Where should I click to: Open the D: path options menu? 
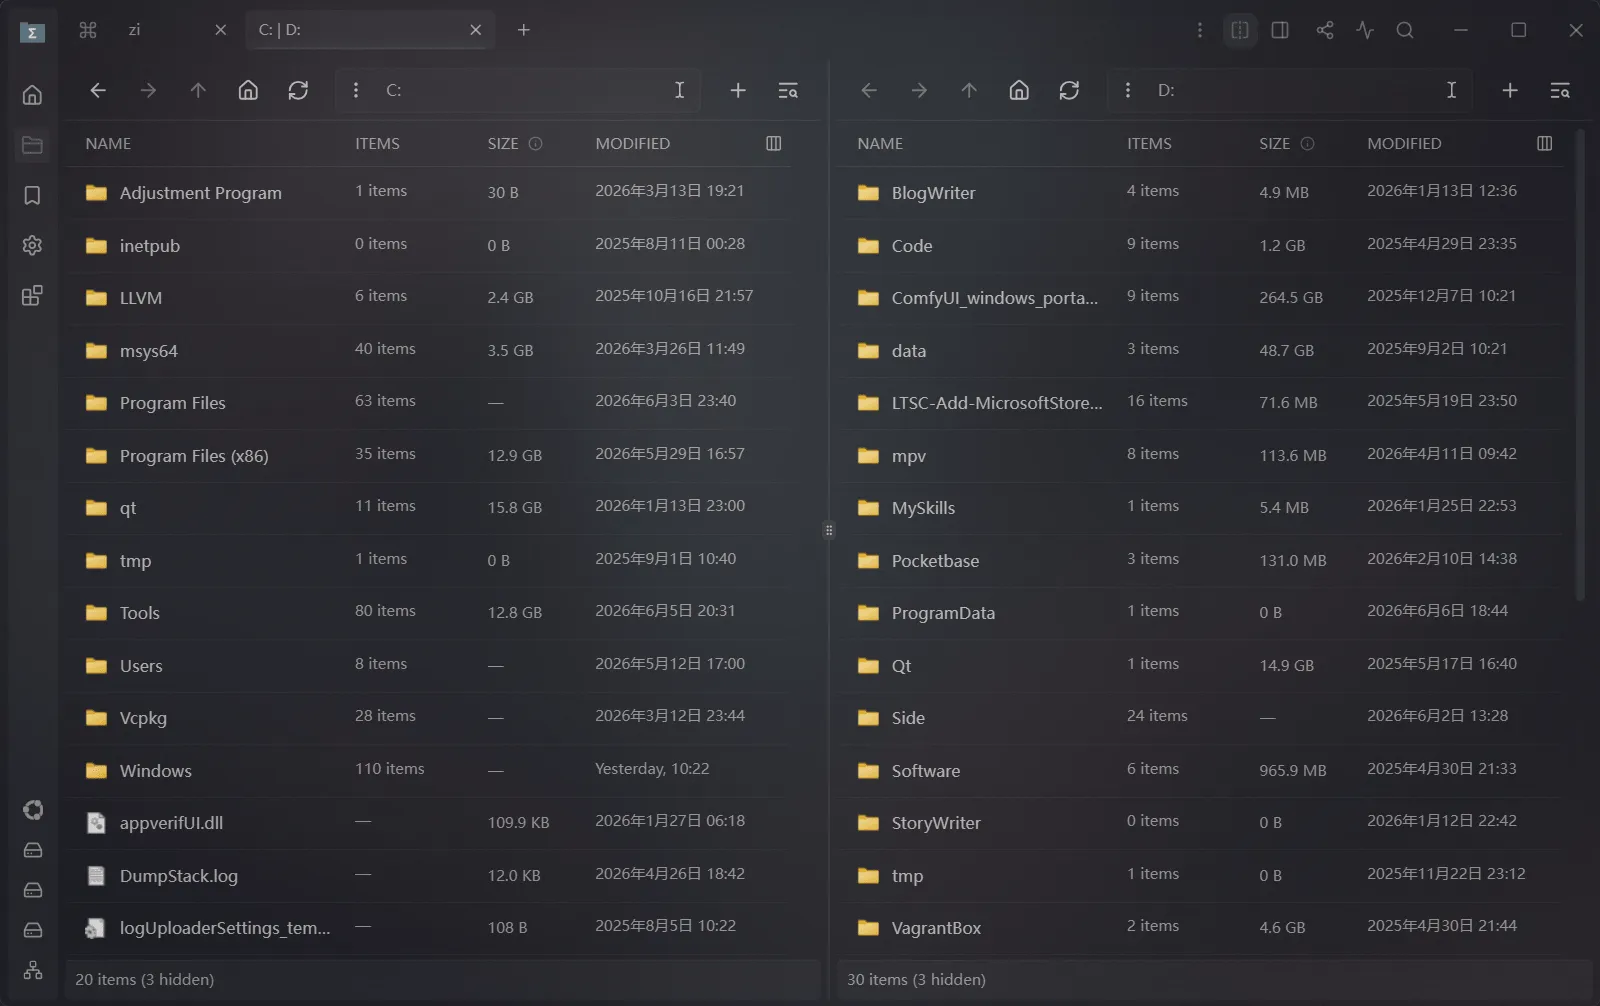(x=1128, y=90)
